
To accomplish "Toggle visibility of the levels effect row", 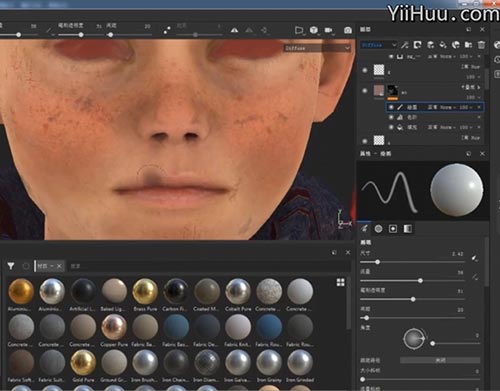I will click(391, 117).
